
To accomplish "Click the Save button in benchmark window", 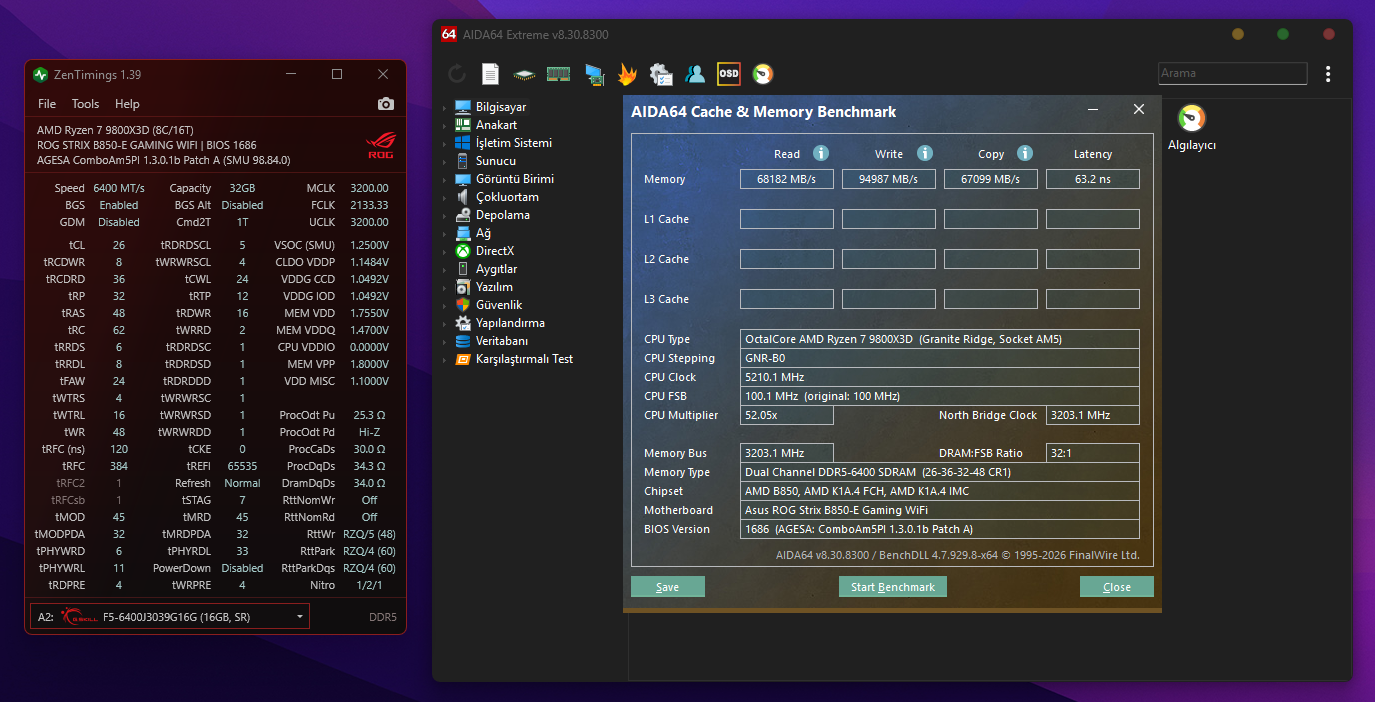I will point(668,587).
